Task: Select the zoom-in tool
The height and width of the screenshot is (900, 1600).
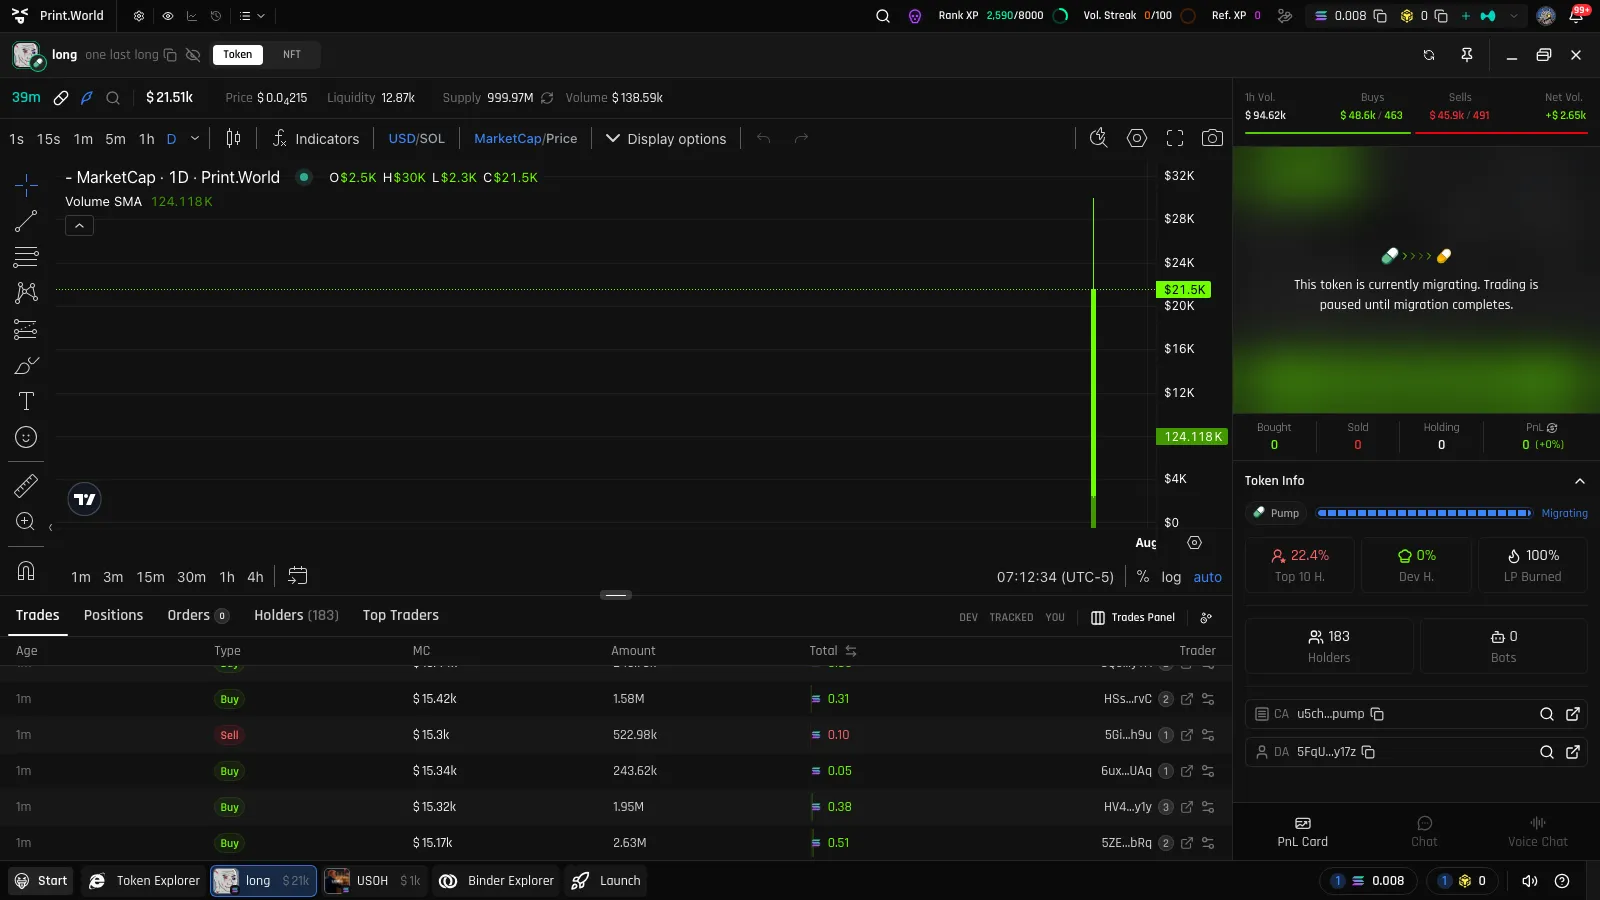Action: tap(26, 521)
